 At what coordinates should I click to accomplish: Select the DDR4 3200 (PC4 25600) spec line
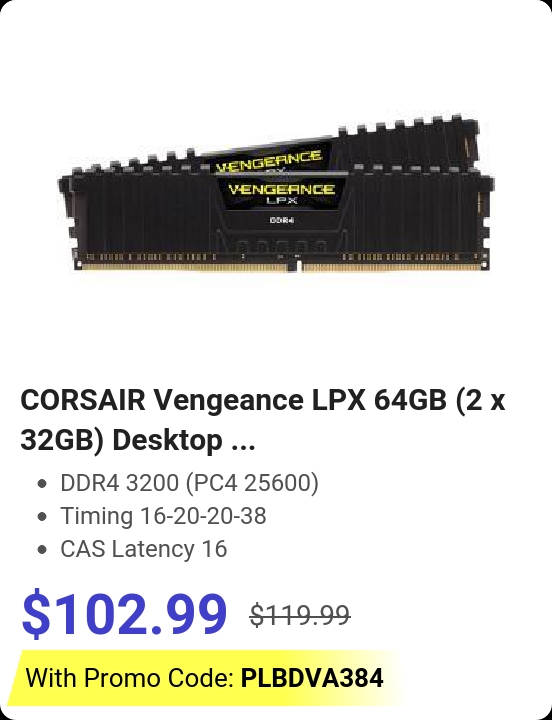[x=189, y=483]
